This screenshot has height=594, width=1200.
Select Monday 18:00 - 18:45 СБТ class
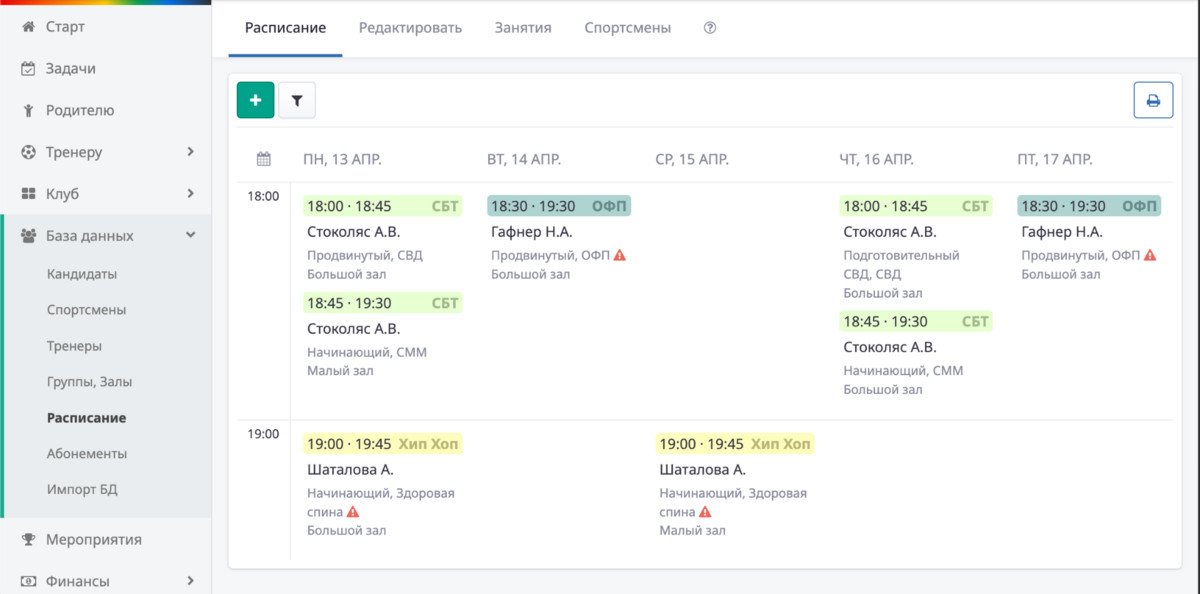click(383, 206)
